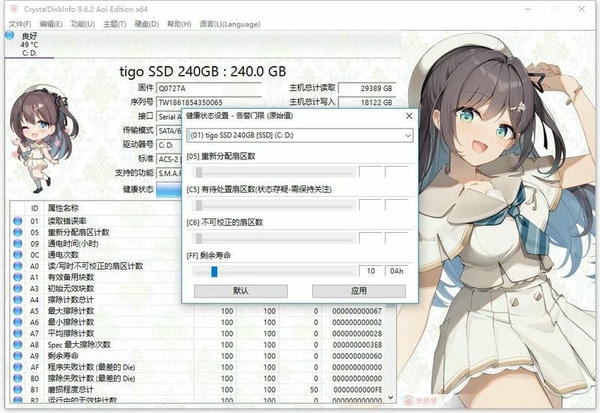The height and width of the screenshot is (413, 600).
Task: Click status icon for A3 初始无效块数
Action: [x=17, y=288]
